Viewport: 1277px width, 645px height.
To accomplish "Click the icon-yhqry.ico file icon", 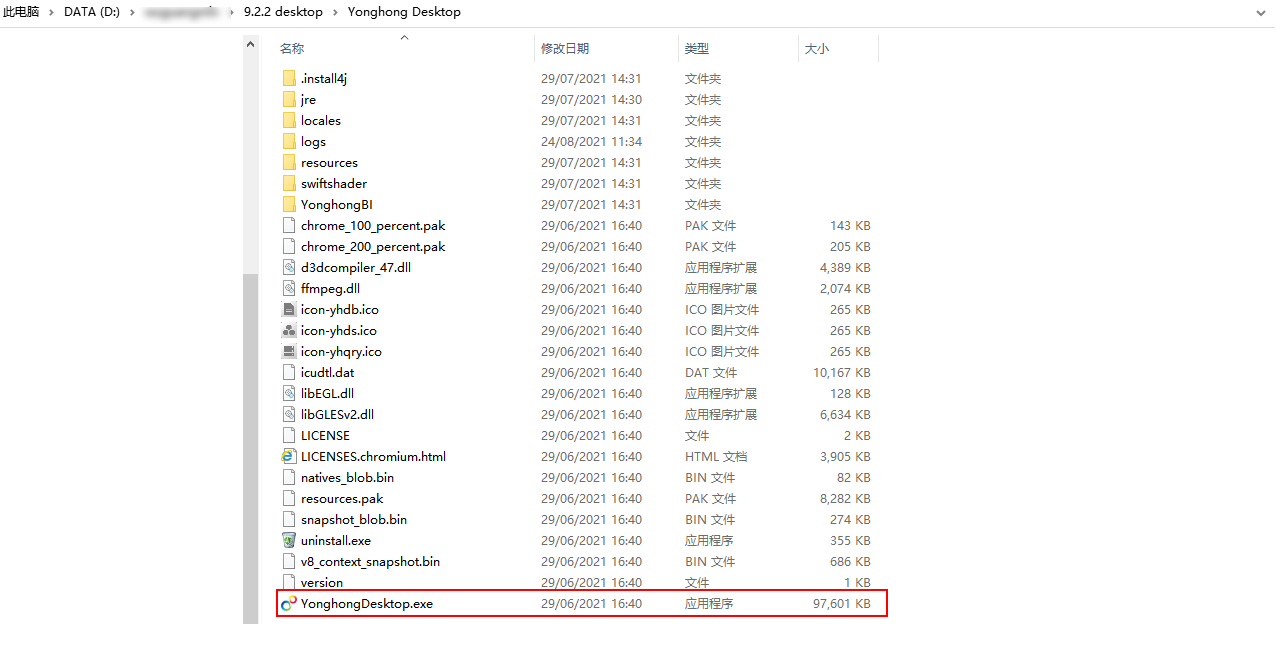I will click(340, 351).
